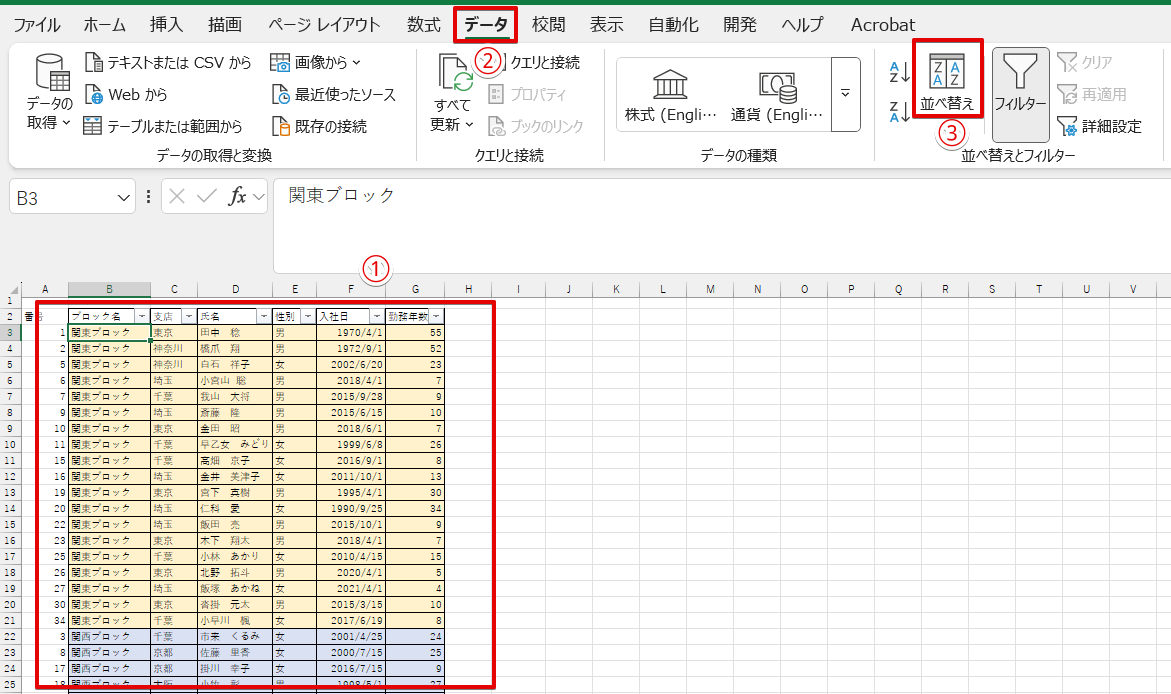This screenshot has height=694, width=1171.
Task: Click cell with name 田中 稔
Action: pyautogui.click(x=235, y=332)
